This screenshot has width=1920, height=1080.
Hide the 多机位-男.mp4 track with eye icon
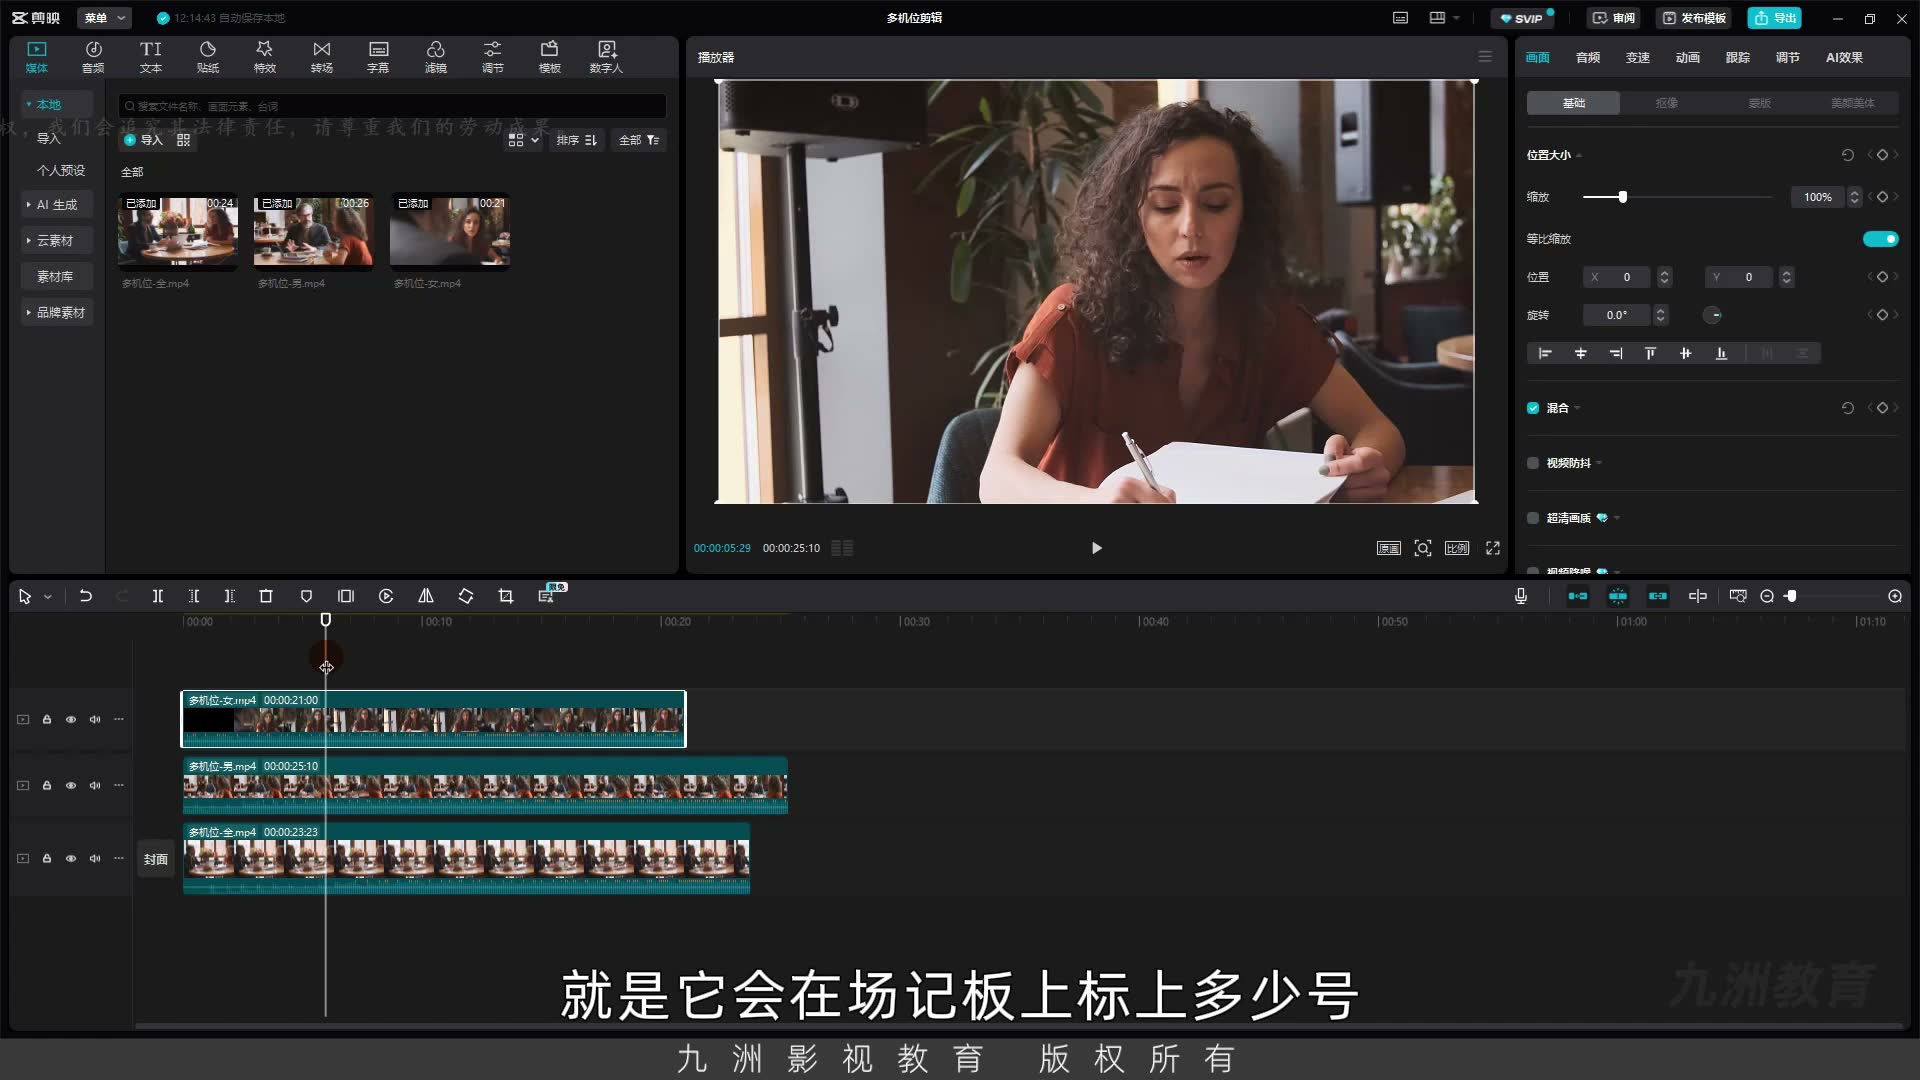(x=71, y=786)
